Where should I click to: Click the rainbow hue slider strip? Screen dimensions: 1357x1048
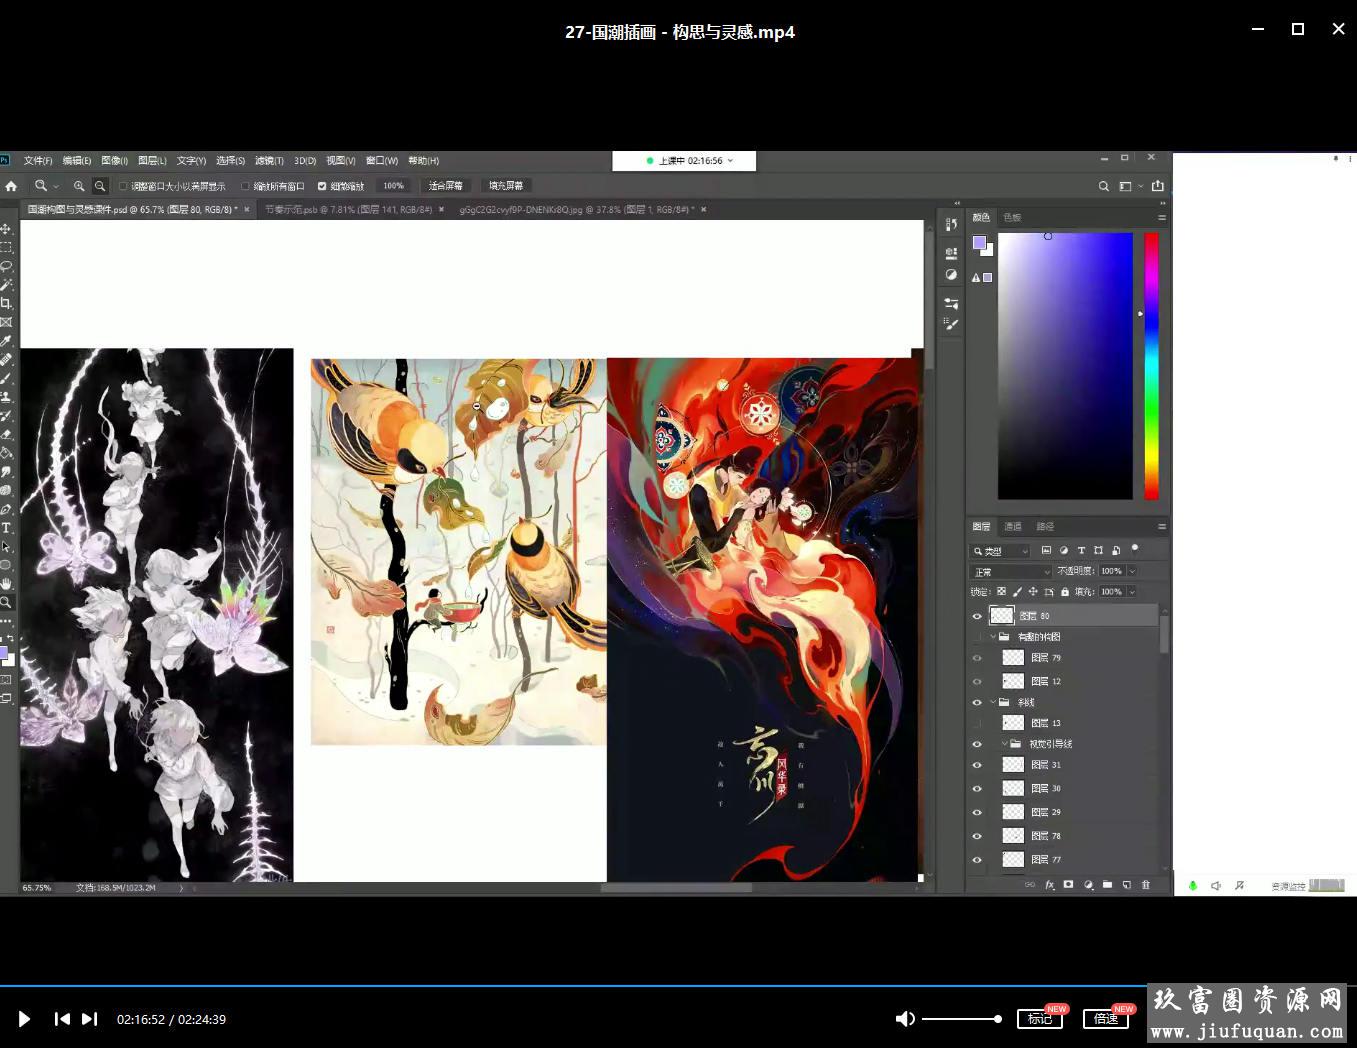coord(1151,366)
